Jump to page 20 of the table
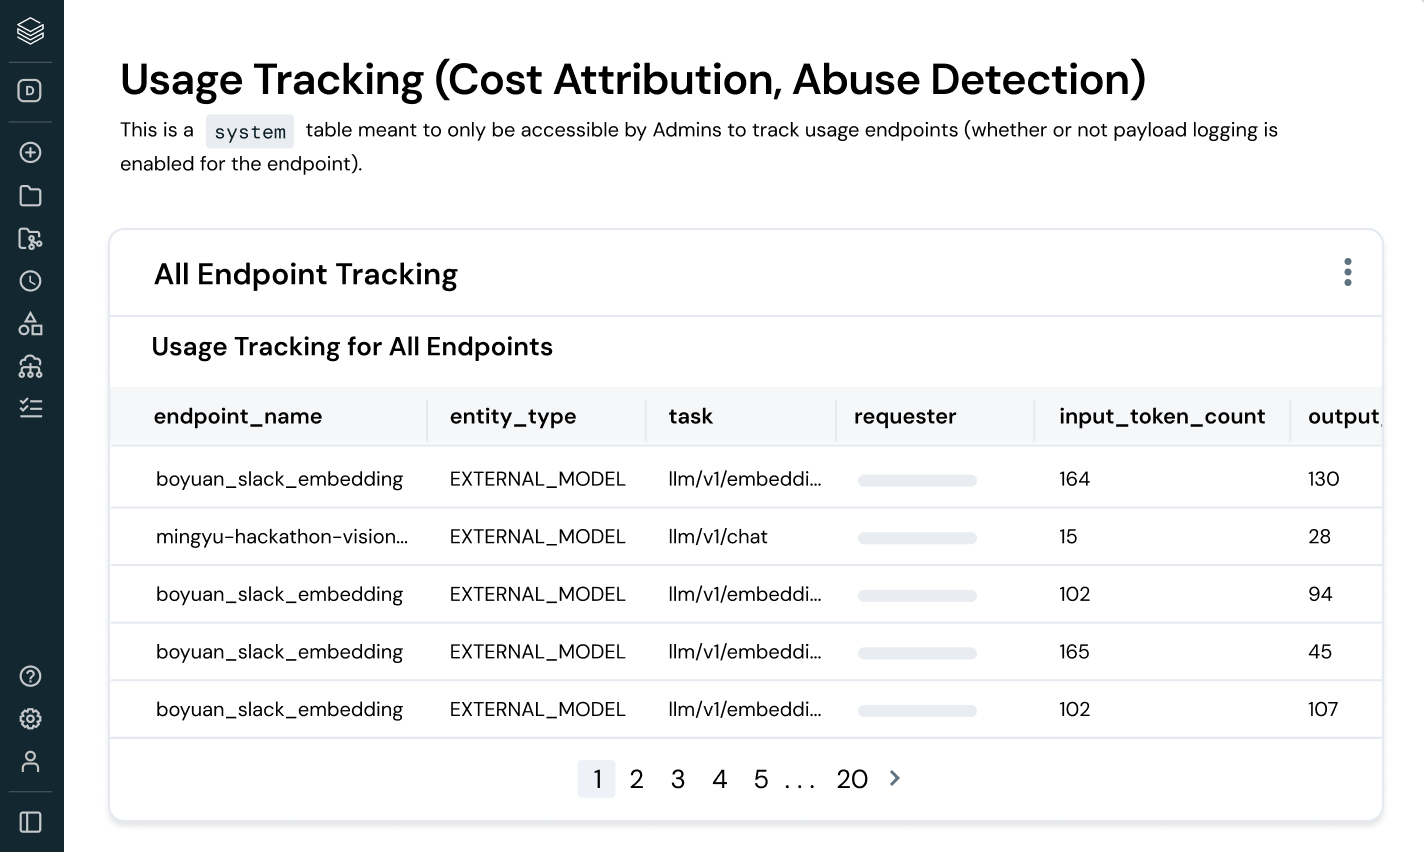Image resolution: width=1424 pixels, height=852 pixels. click(x=852, y=779)
